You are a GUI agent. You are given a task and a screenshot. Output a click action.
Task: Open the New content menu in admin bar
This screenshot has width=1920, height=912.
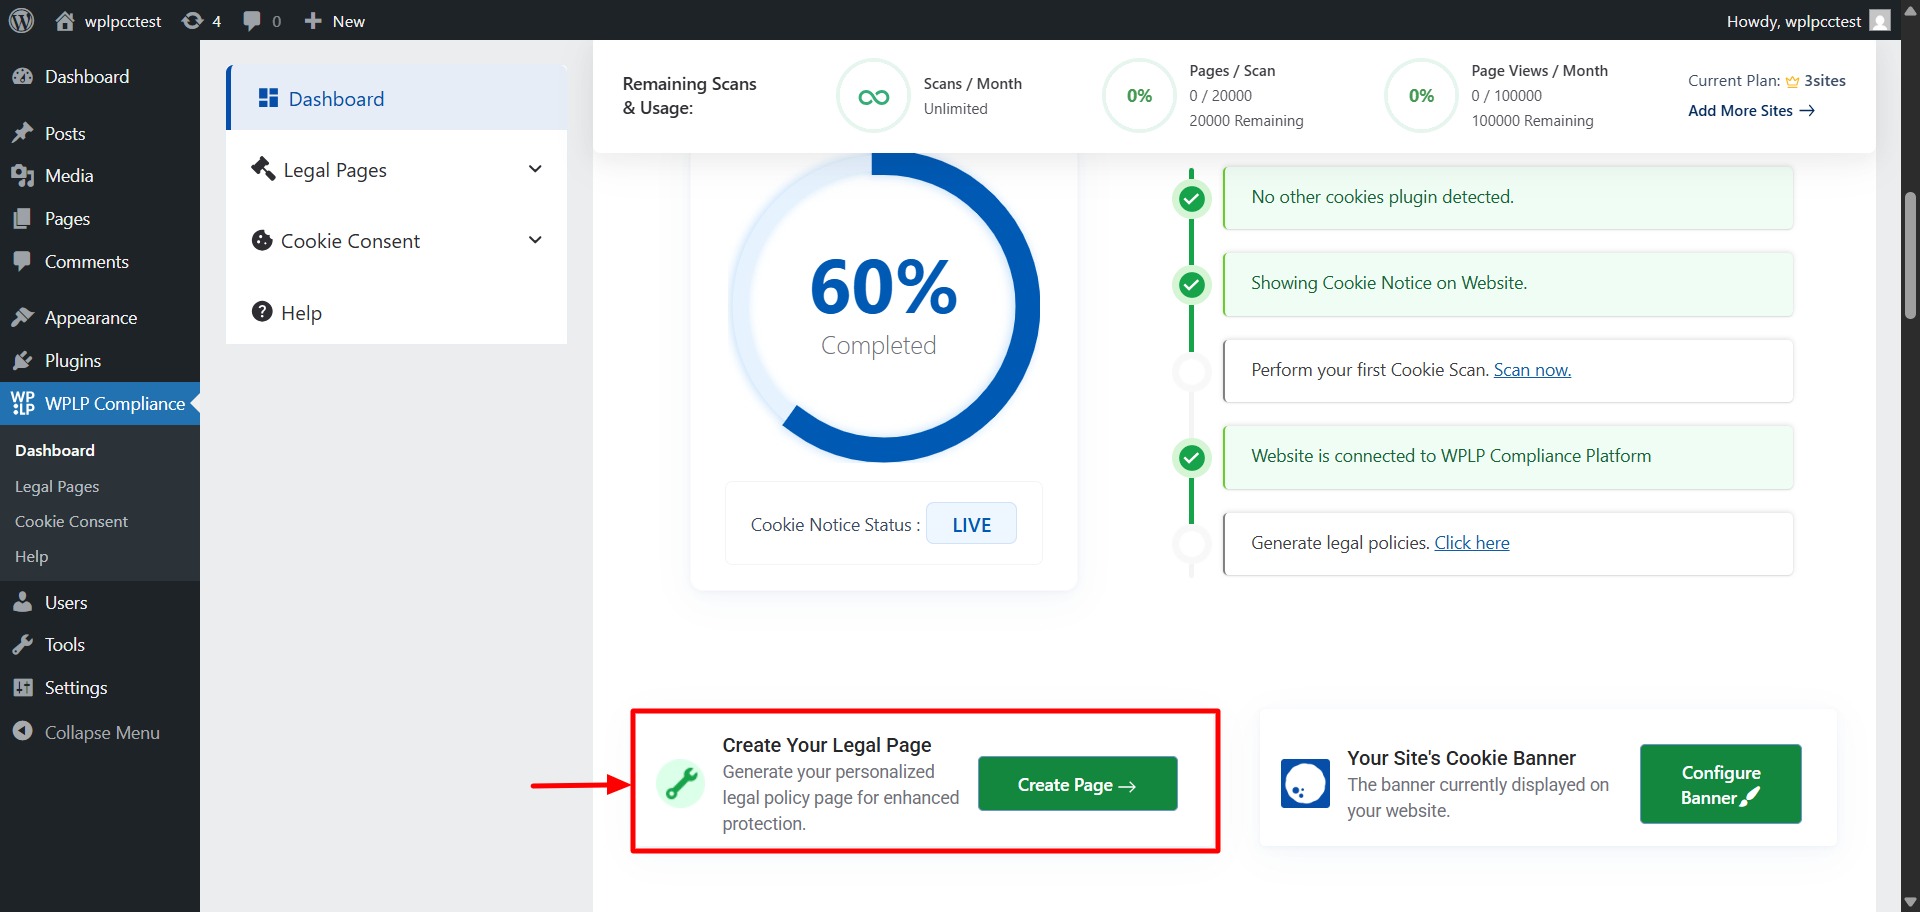(335, 21)
